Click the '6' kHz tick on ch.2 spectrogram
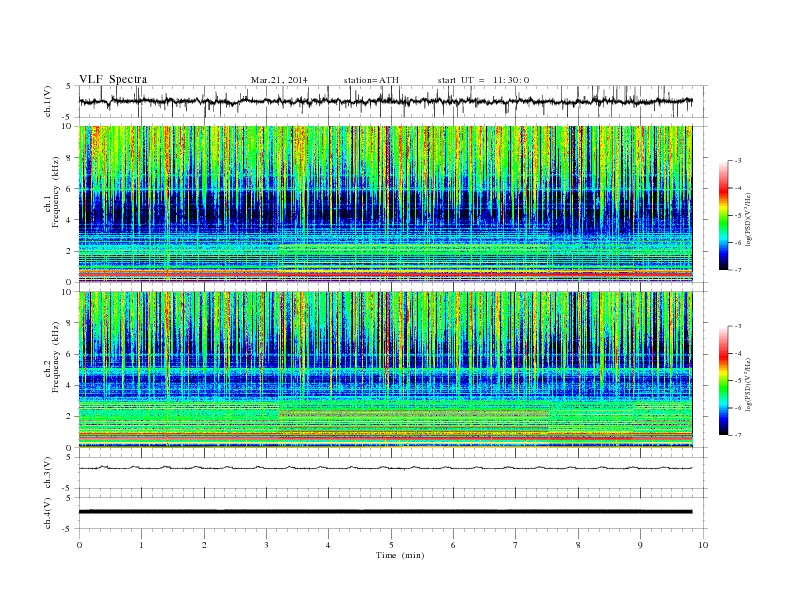 (x=70, y=354)
